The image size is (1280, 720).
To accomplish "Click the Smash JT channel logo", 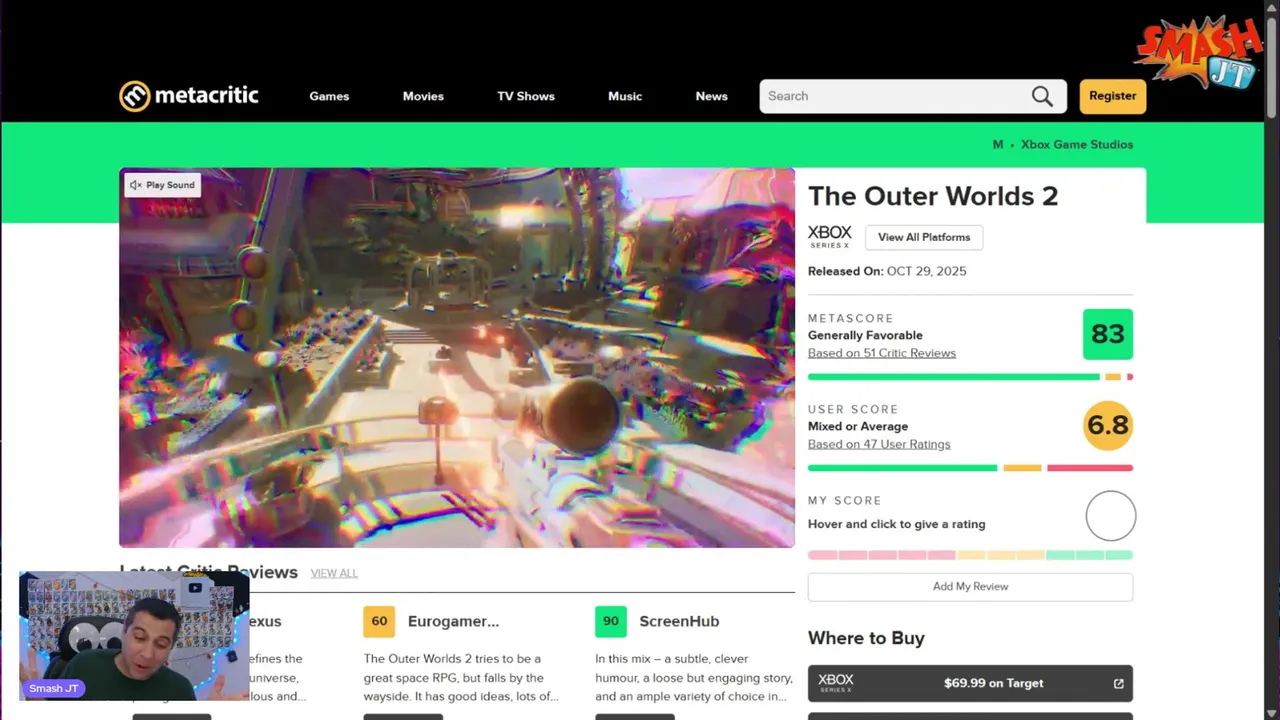I will click(1198, 55).
